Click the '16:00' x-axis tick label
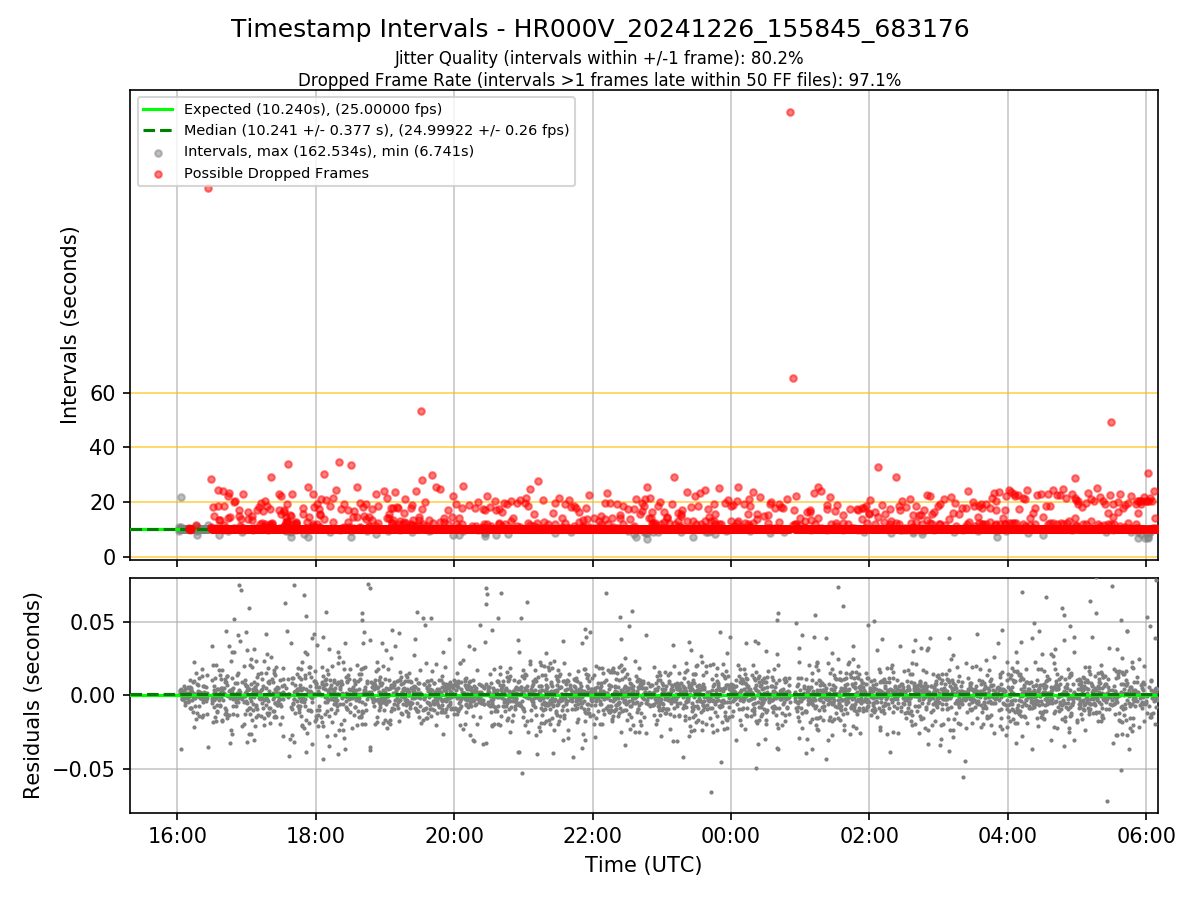The image size is (1200, 900). coord(177,835)
